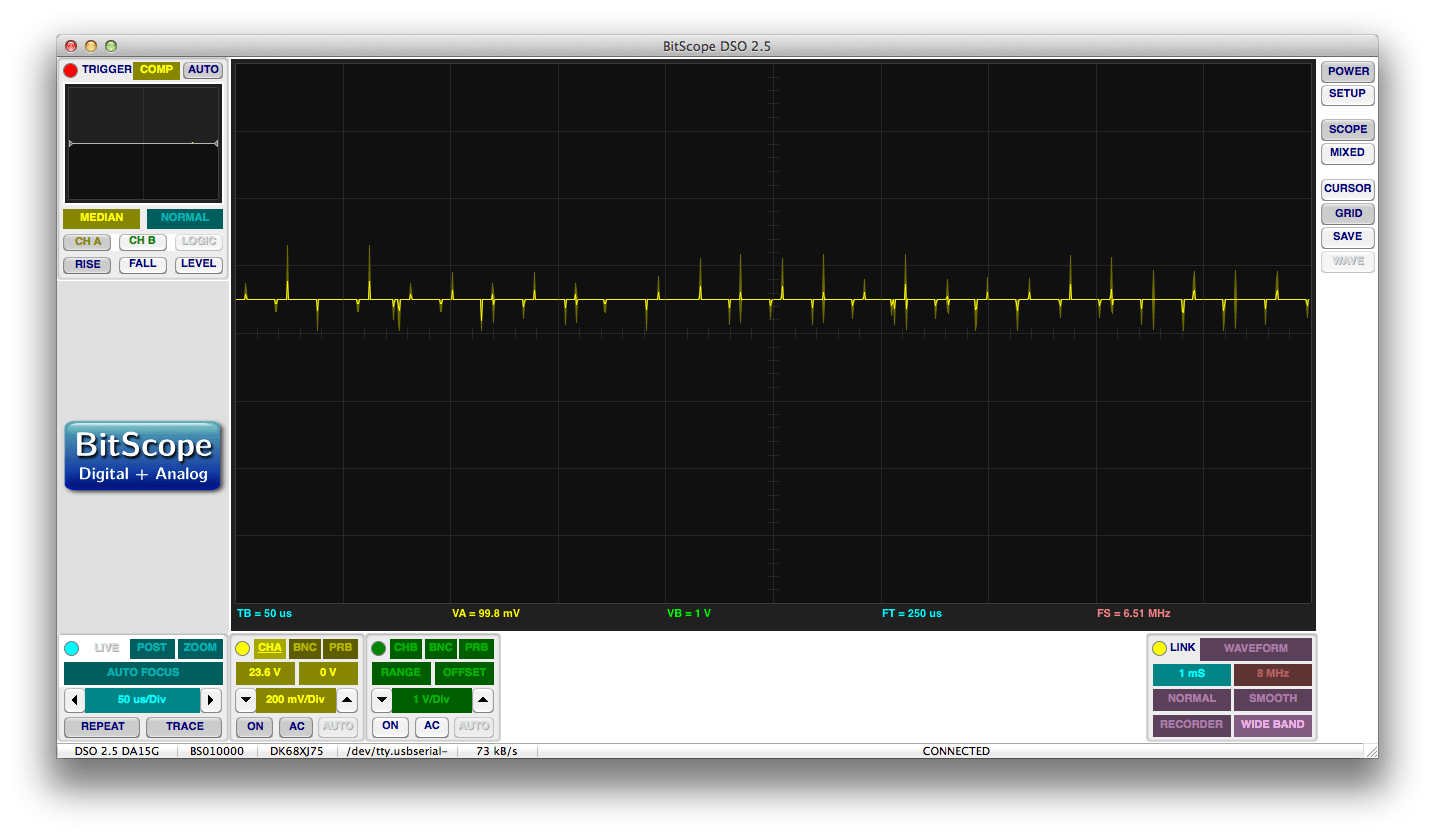The image size is (1435, 837).
Task: Click down arrow beside 1 V/Div
Action: click(x=381, y=700)
